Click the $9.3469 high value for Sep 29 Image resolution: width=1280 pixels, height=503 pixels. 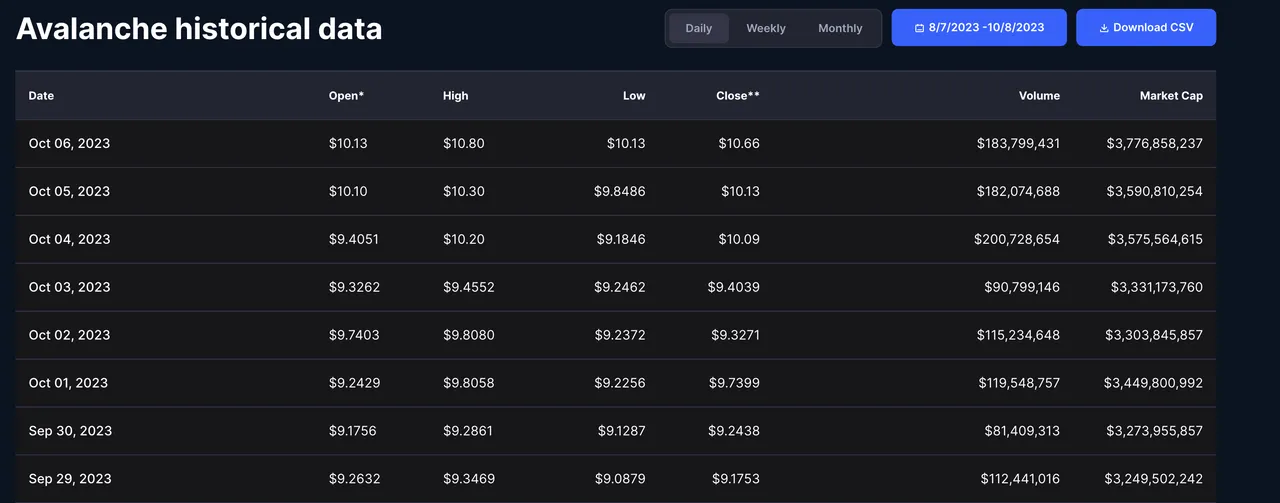pyautogui.click(x=468, y=480)
